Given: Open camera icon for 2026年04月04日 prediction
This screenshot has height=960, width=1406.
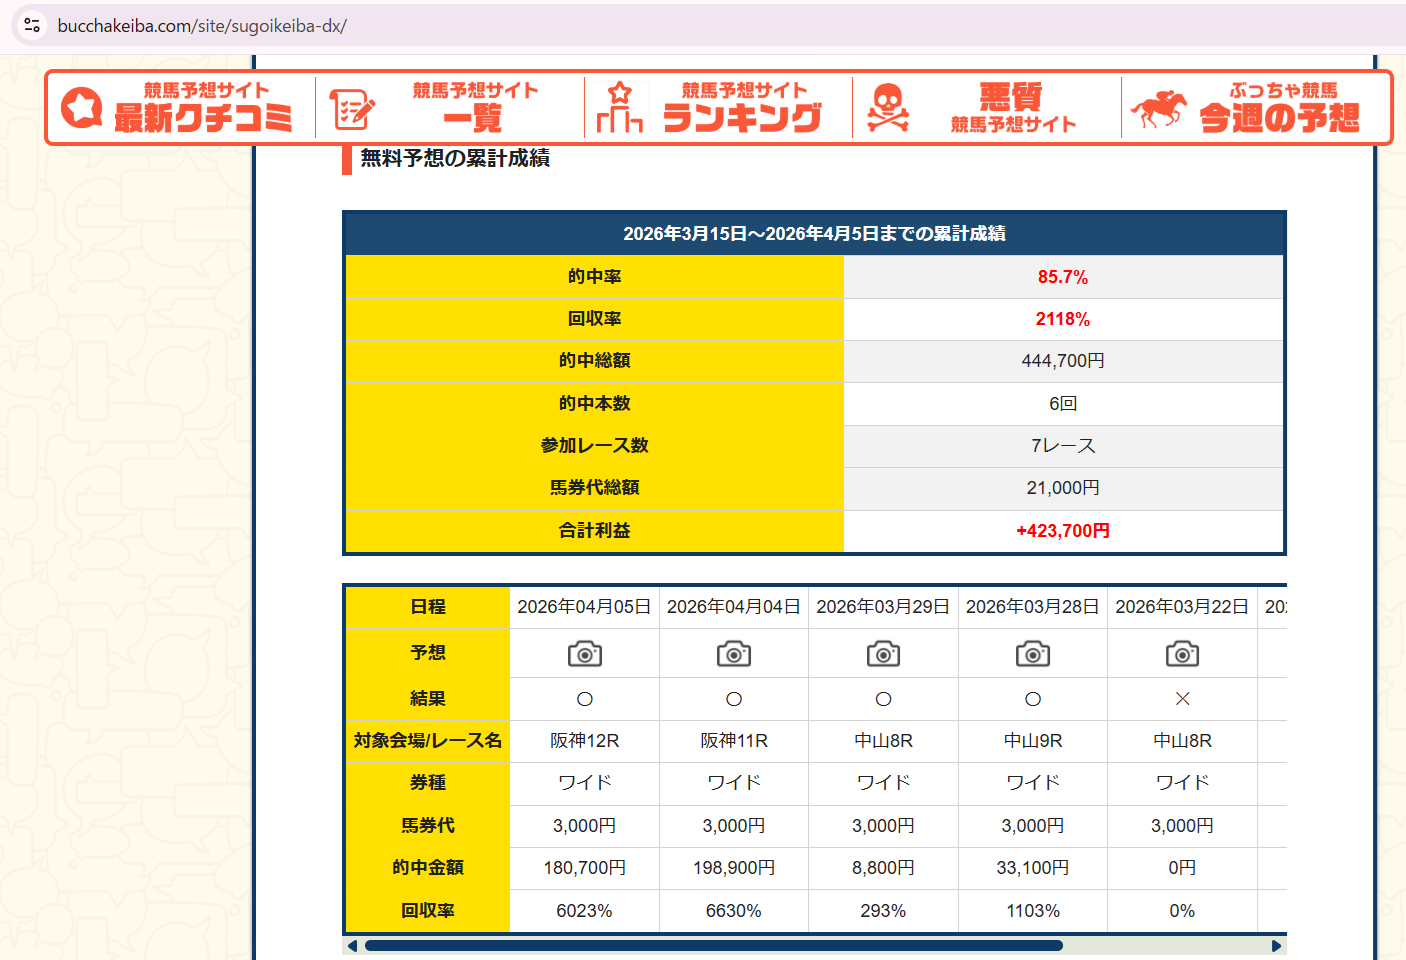Looking at the screenshot, I should coord(734,654).
